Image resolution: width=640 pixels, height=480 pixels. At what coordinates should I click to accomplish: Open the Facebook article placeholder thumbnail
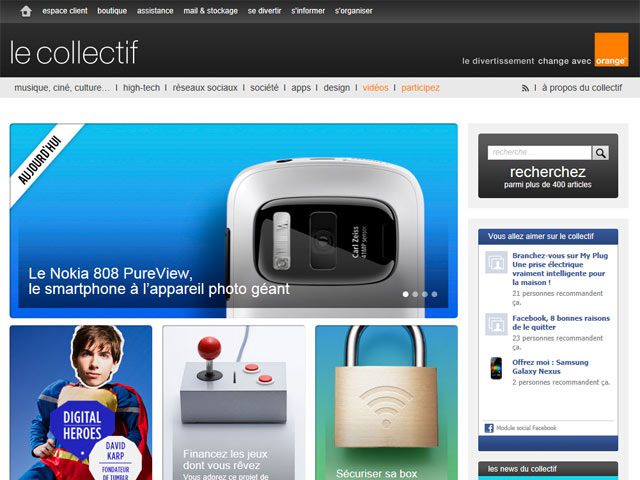(x=496, y=324)
